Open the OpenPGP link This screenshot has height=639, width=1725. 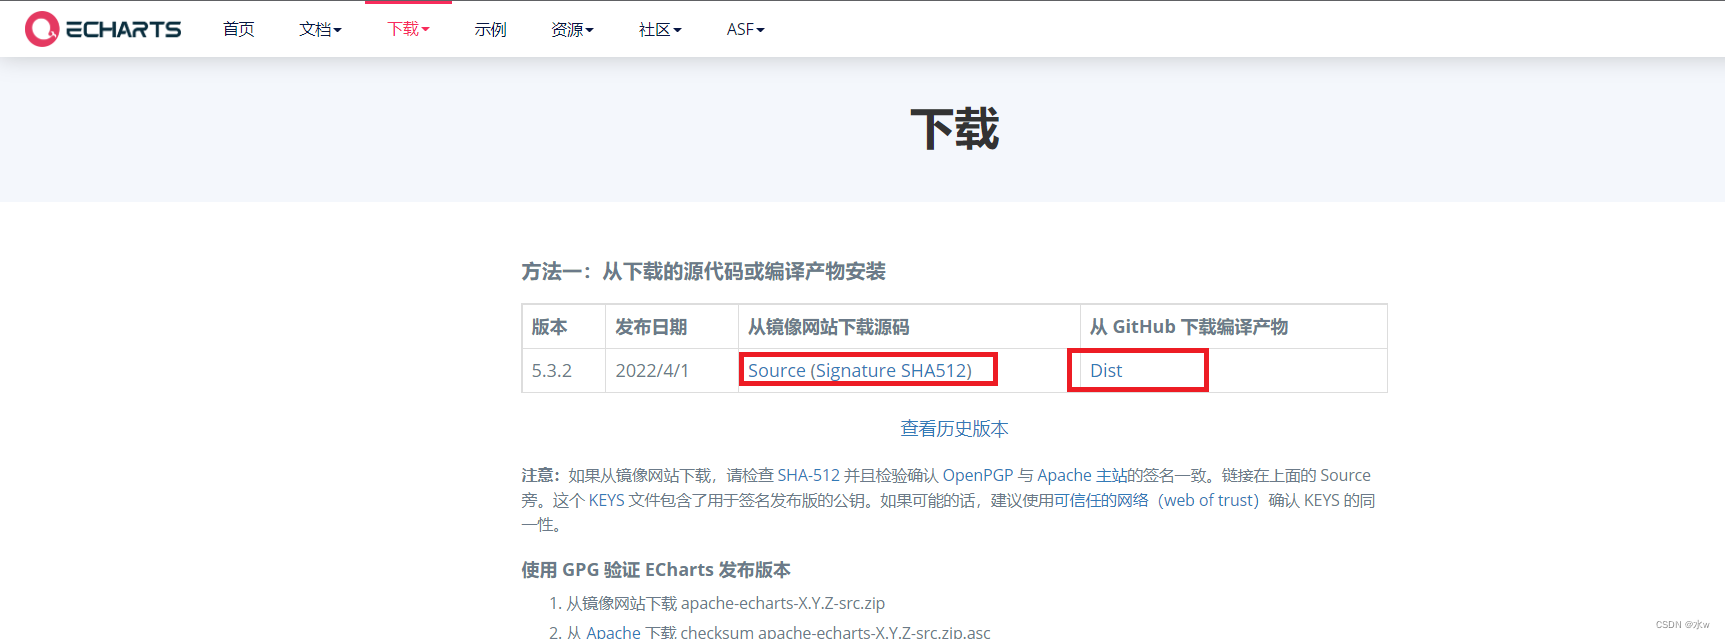978,475
